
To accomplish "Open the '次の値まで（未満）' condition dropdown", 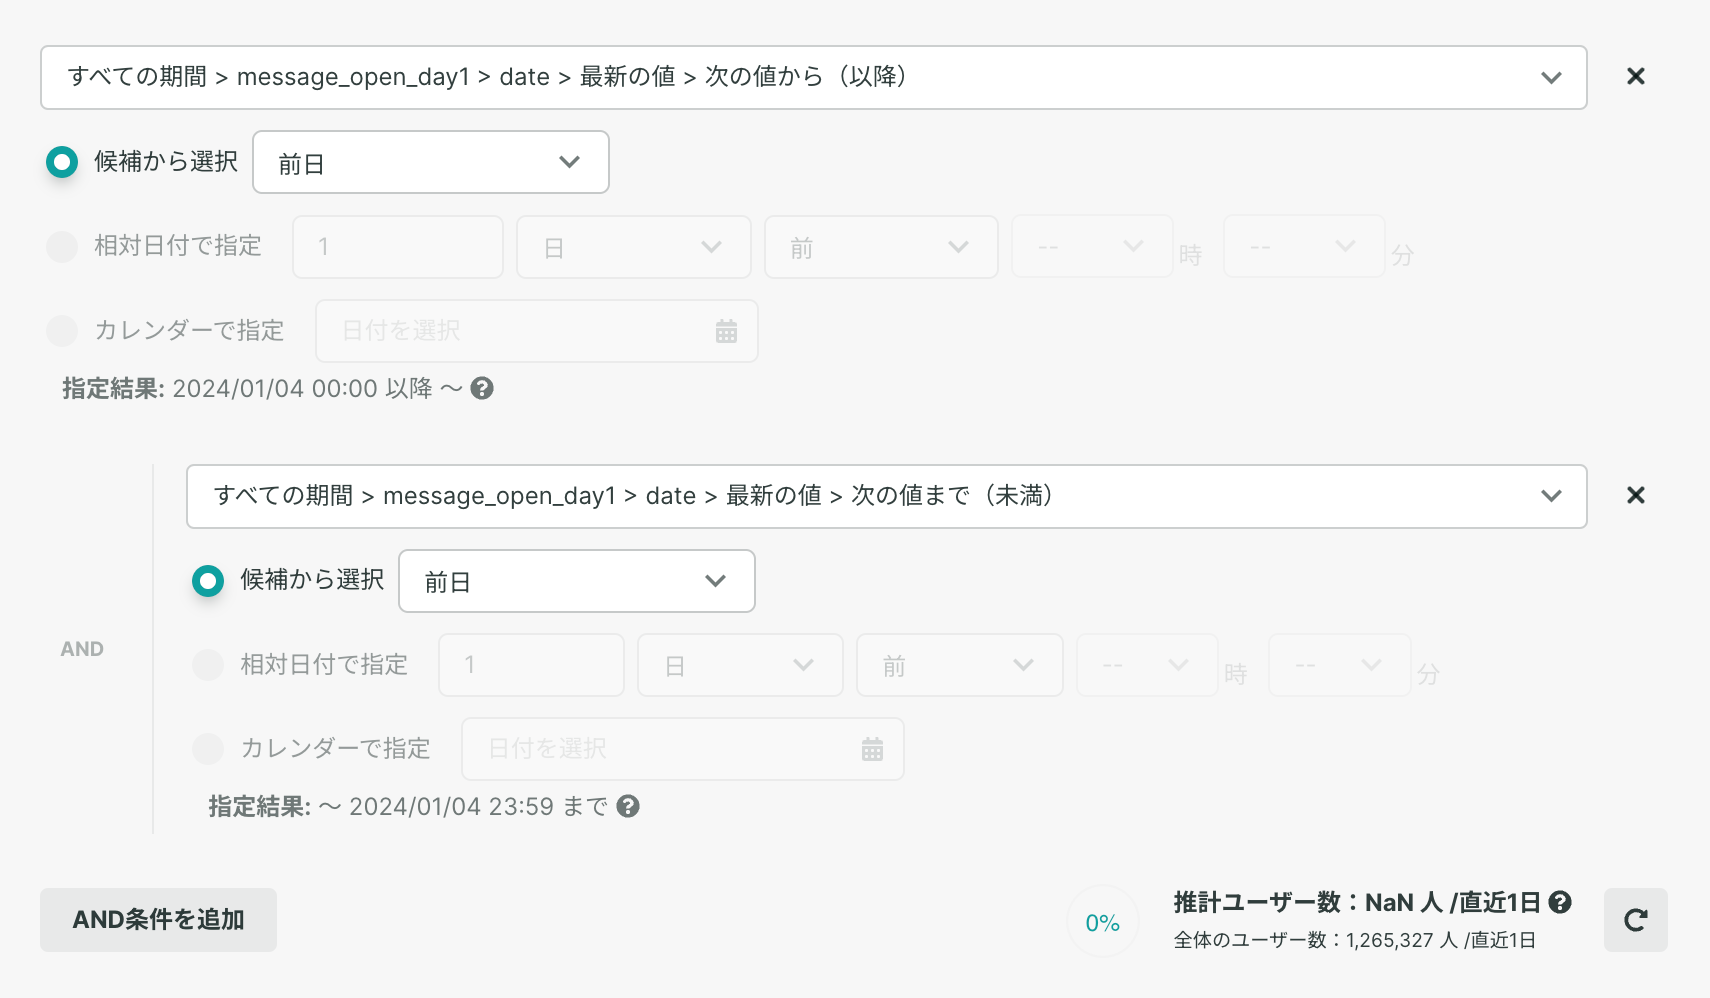I will [886, 496].
